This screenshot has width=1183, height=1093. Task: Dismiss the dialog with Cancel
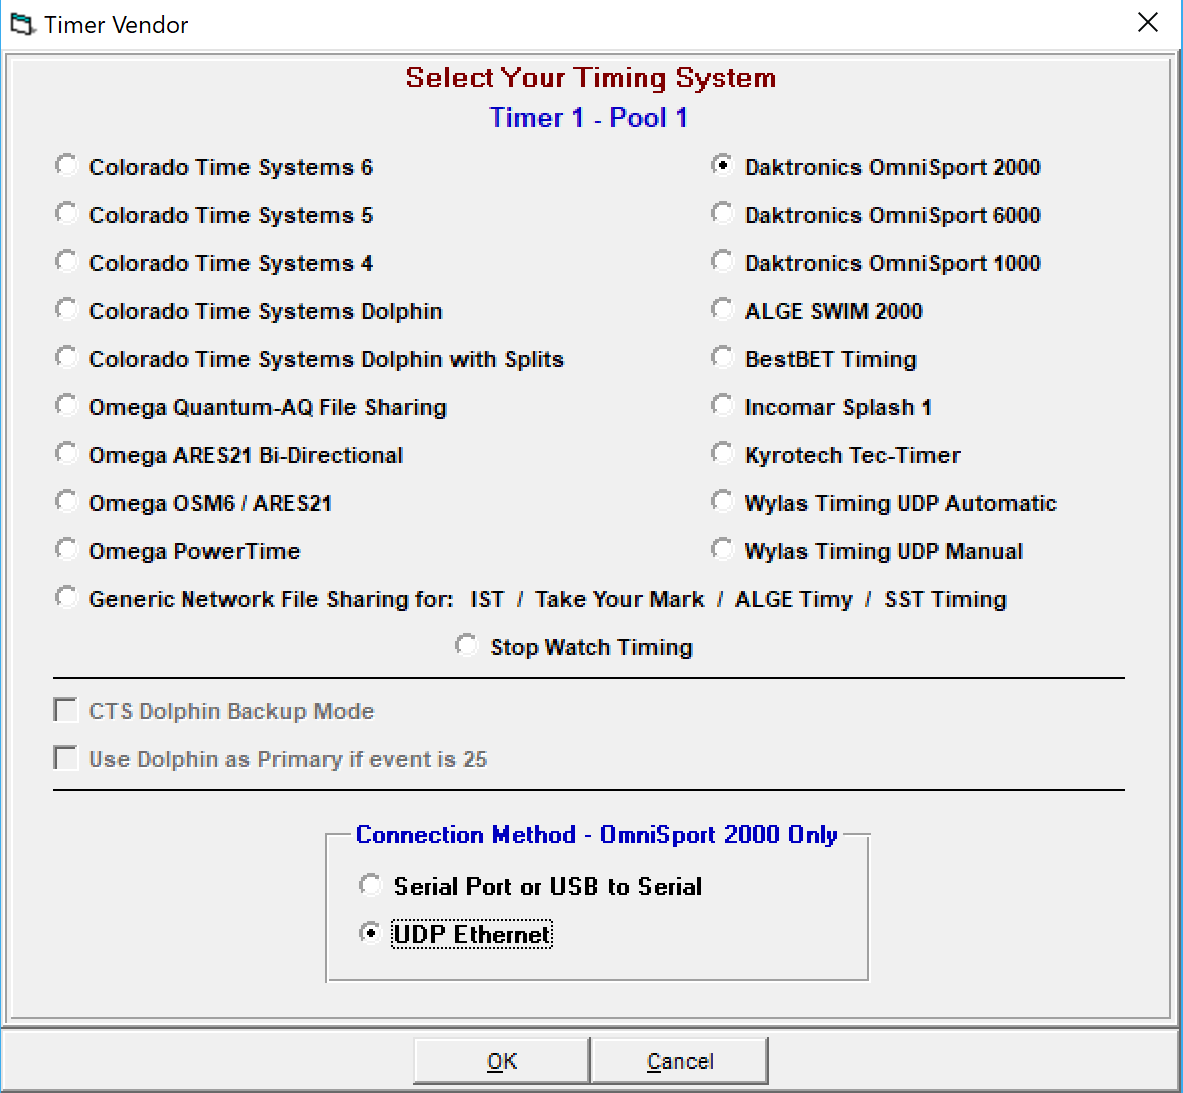click(680, 1060)
